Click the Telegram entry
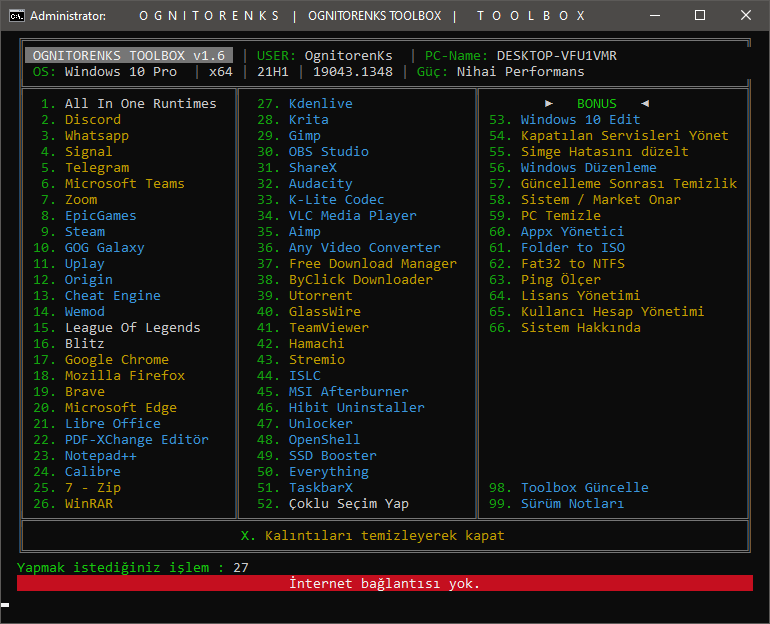 [x=97, y=168]
